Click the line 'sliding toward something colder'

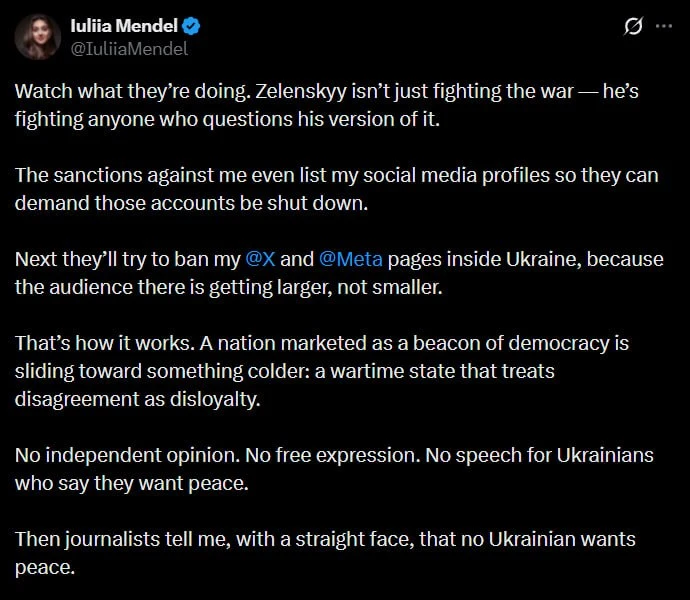(285, 372)
